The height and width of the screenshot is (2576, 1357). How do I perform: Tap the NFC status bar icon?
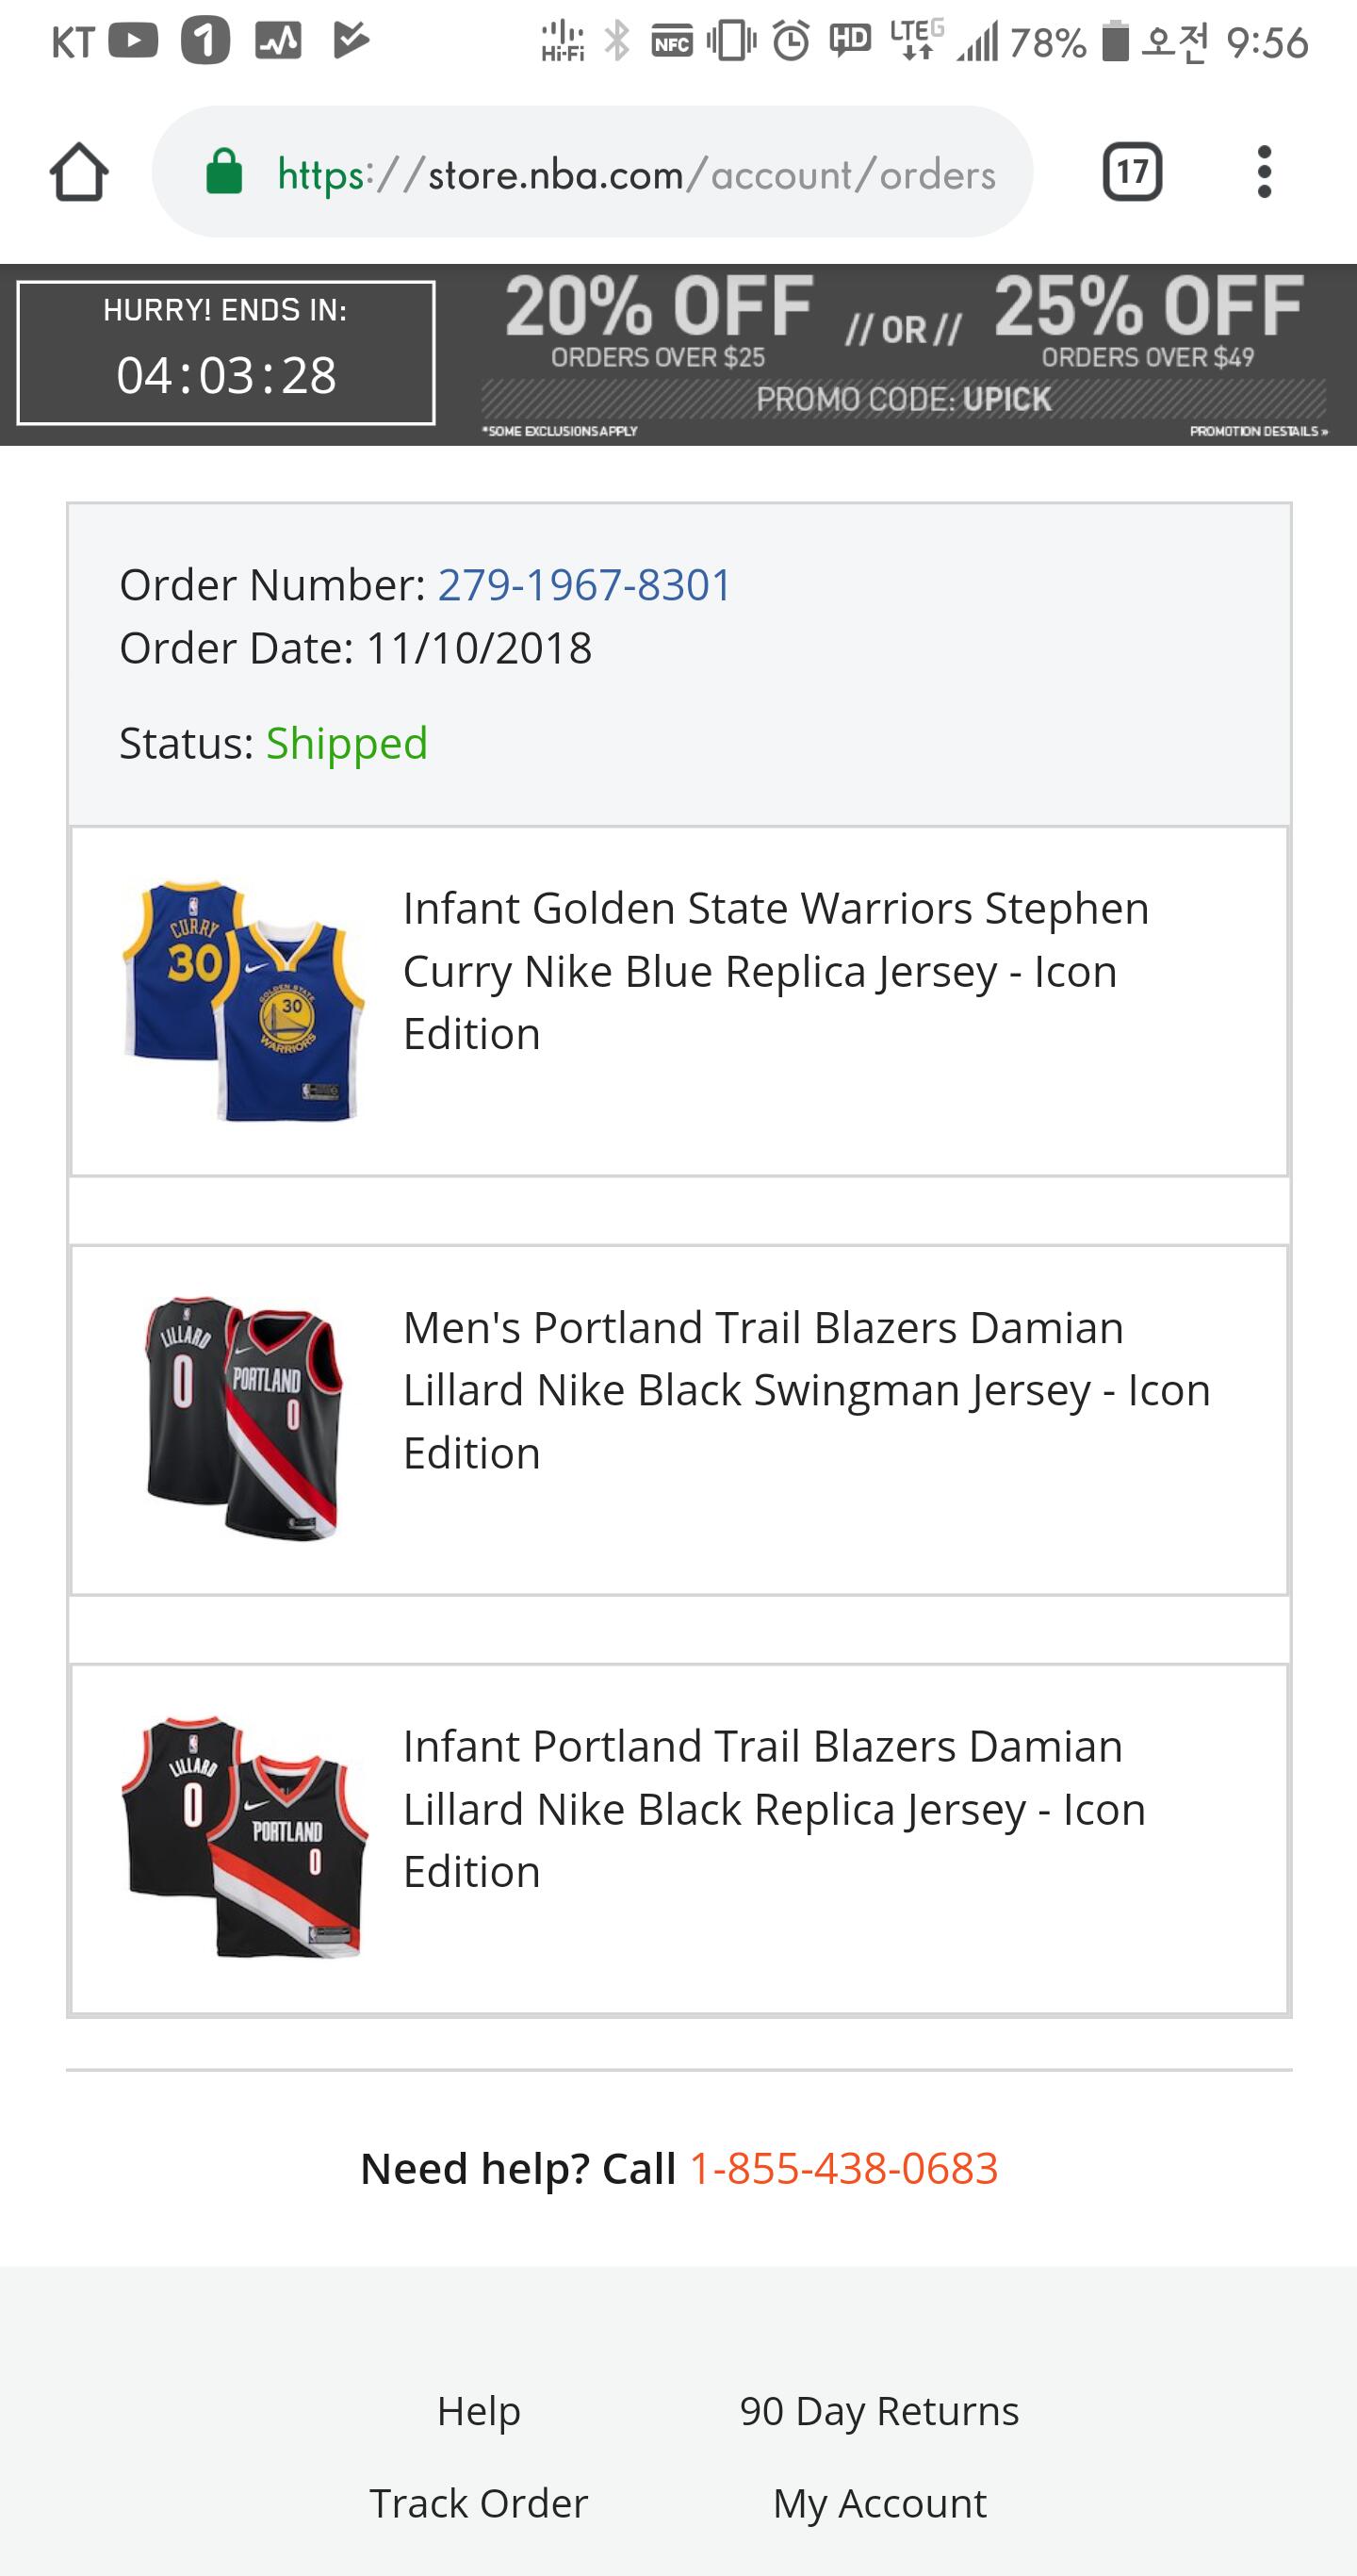click(x=672, y=42)
